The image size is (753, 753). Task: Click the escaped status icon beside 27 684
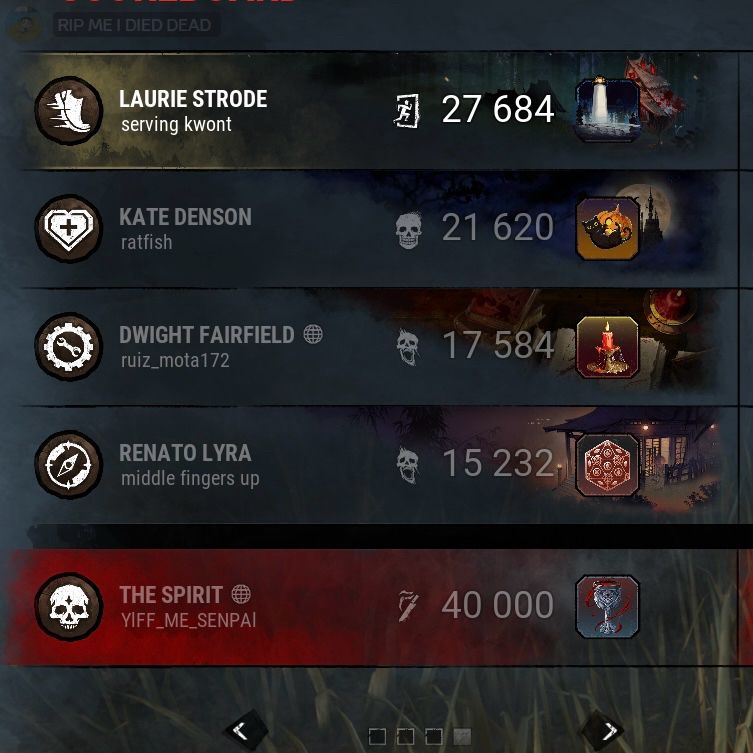coord(407,111)
